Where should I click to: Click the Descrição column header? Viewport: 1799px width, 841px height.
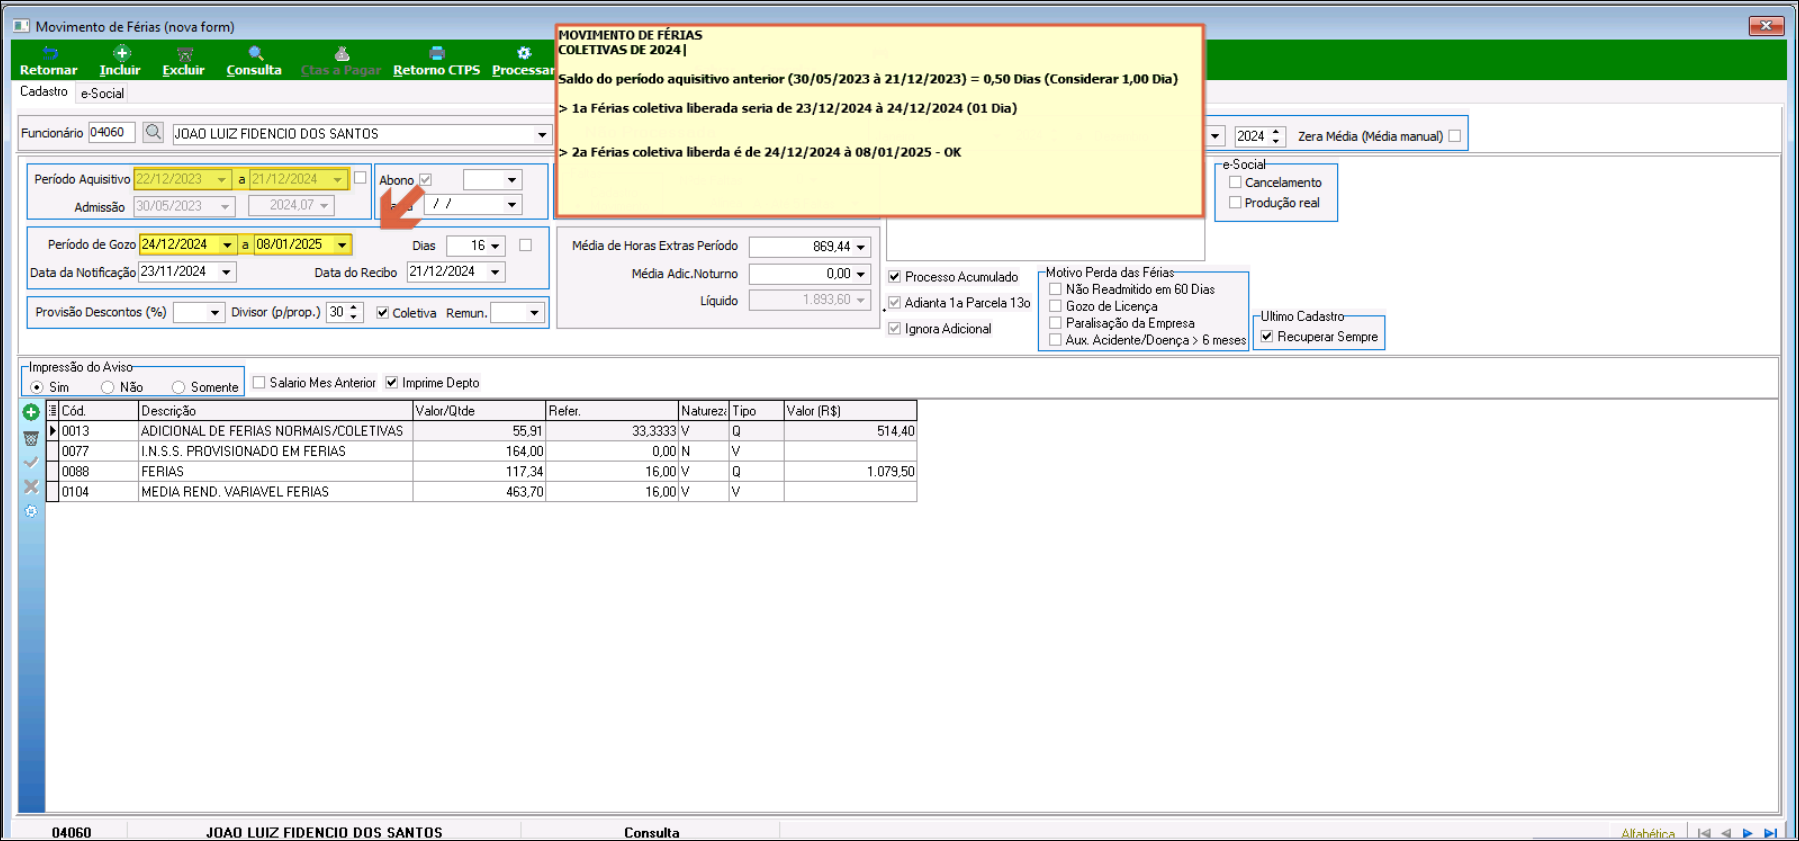pos(275,410)
